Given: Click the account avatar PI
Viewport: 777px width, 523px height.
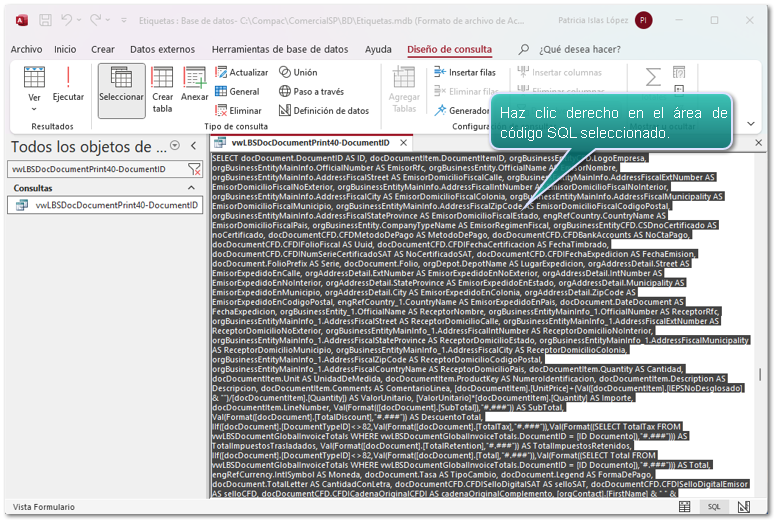Looking at the screenshot, I should (643, 20).
